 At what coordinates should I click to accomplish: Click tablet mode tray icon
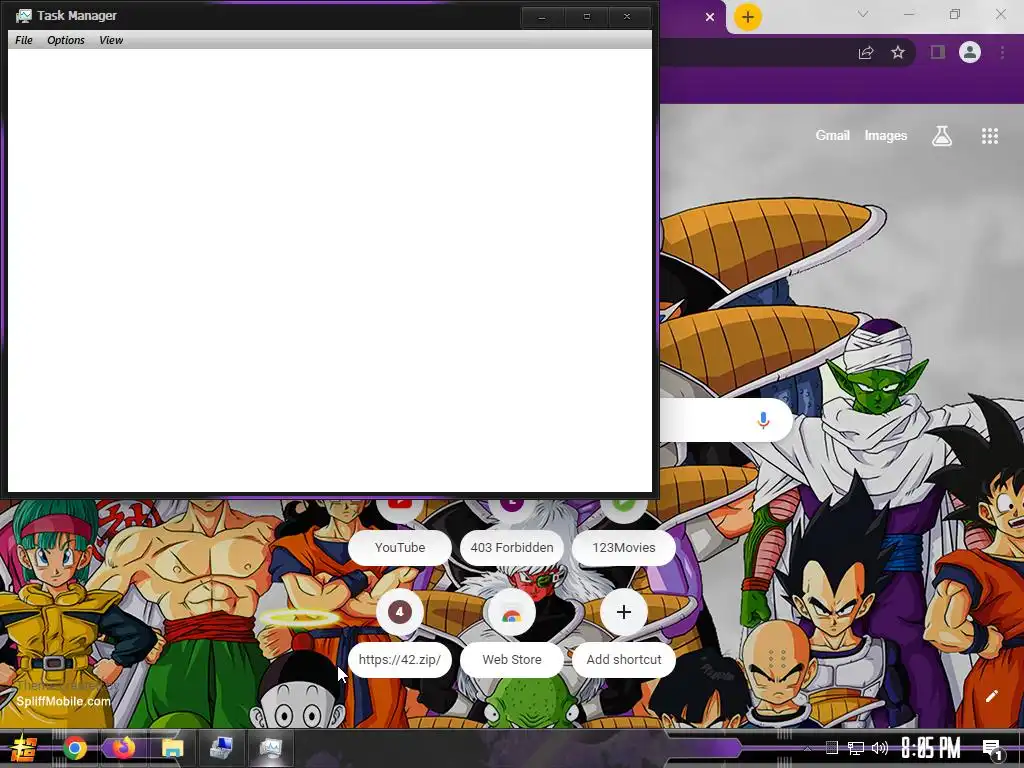pos(831,748)
